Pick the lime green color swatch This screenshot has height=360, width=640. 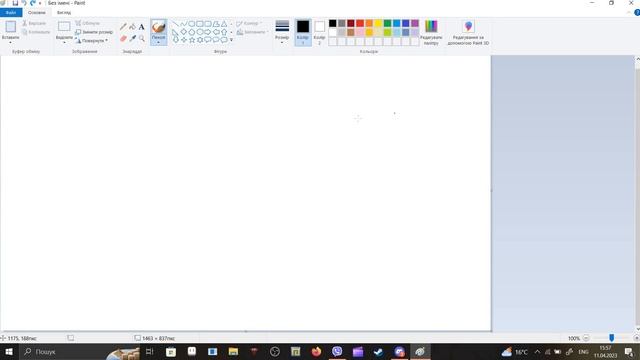[x=387, y=32]
